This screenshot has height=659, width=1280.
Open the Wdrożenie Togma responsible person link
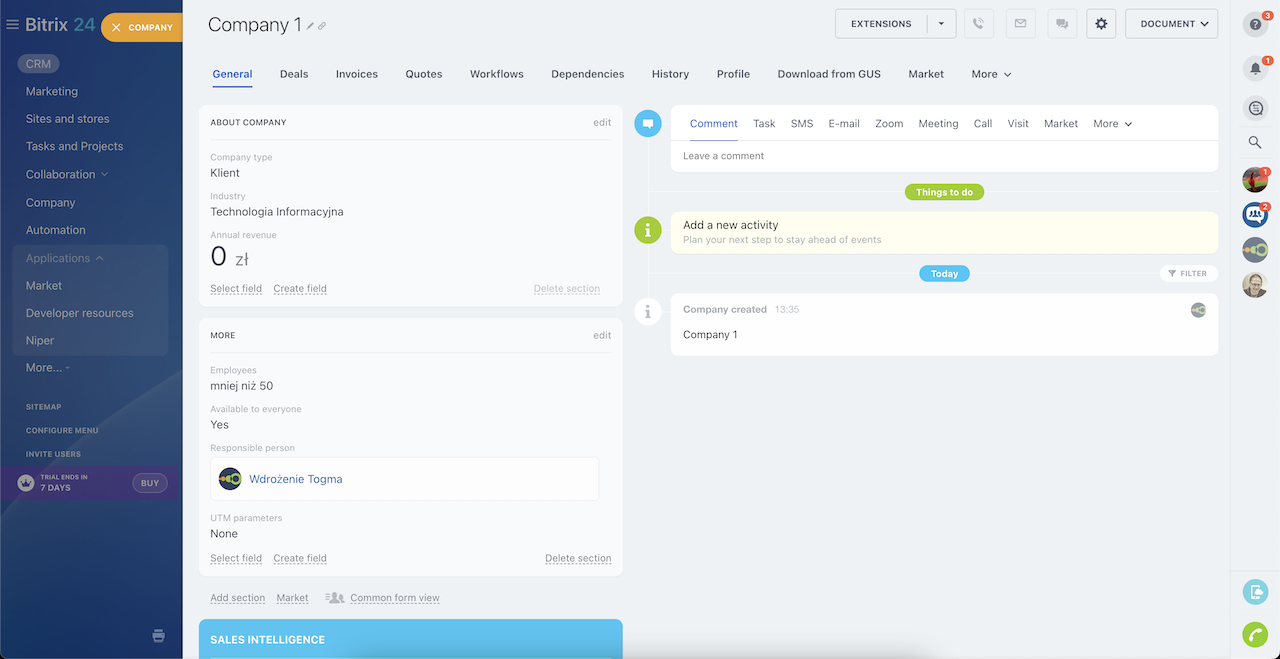pos(295,479)
